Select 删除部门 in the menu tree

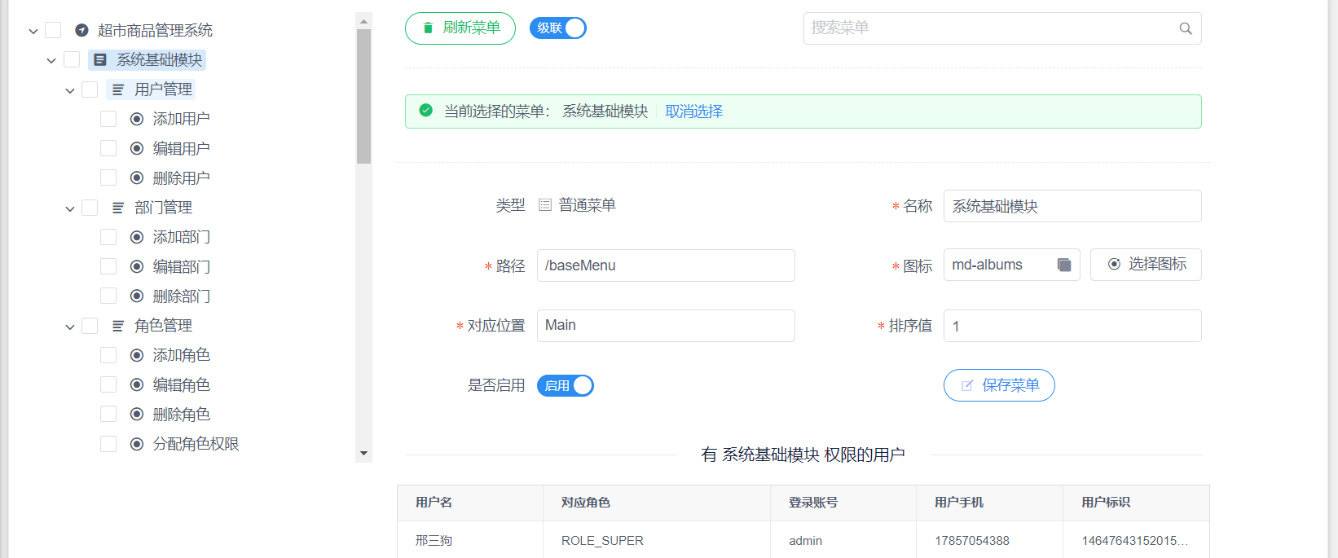(x=181, y=297)
